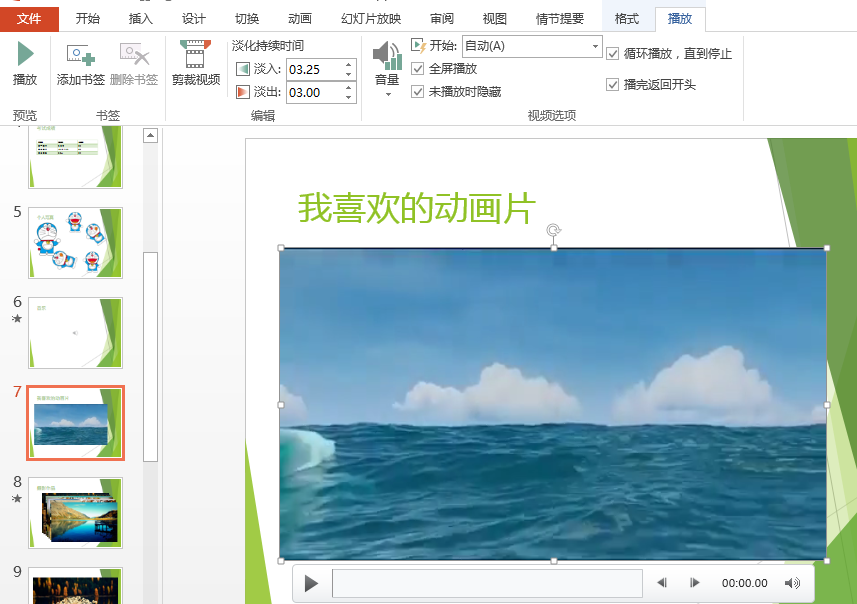Click the 00:00.00 time display
Viewport: 857px width, 604px height.
(x=744, y=583)
